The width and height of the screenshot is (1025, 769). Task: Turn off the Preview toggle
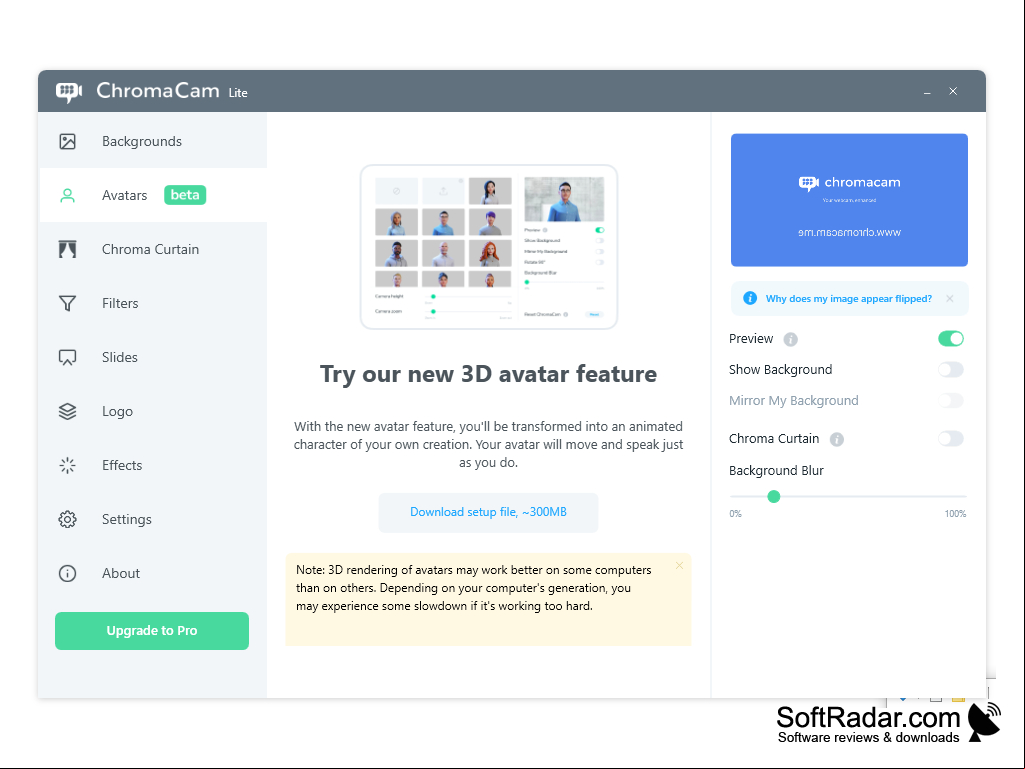coord(950,339)
